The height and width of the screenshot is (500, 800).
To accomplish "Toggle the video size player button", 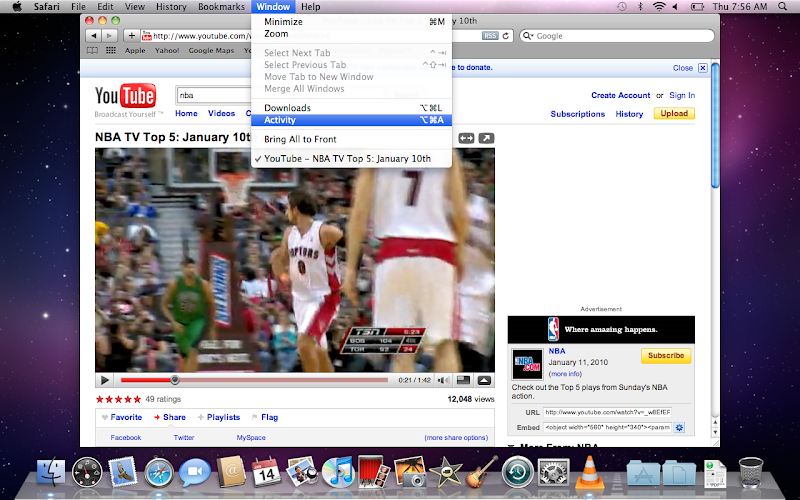I will point(463,380).
